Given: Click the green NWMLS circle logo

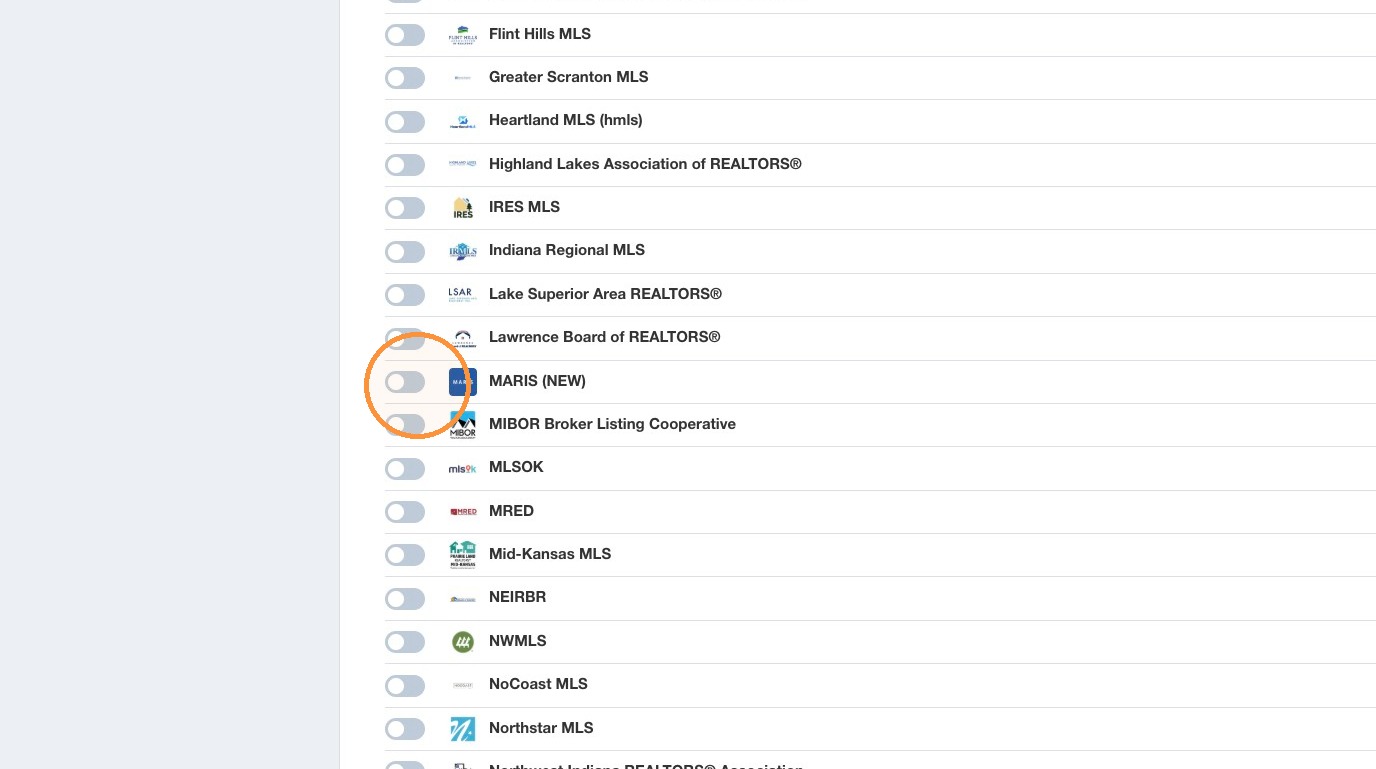Looking at the screenshot, I should (x=463, y=641).
